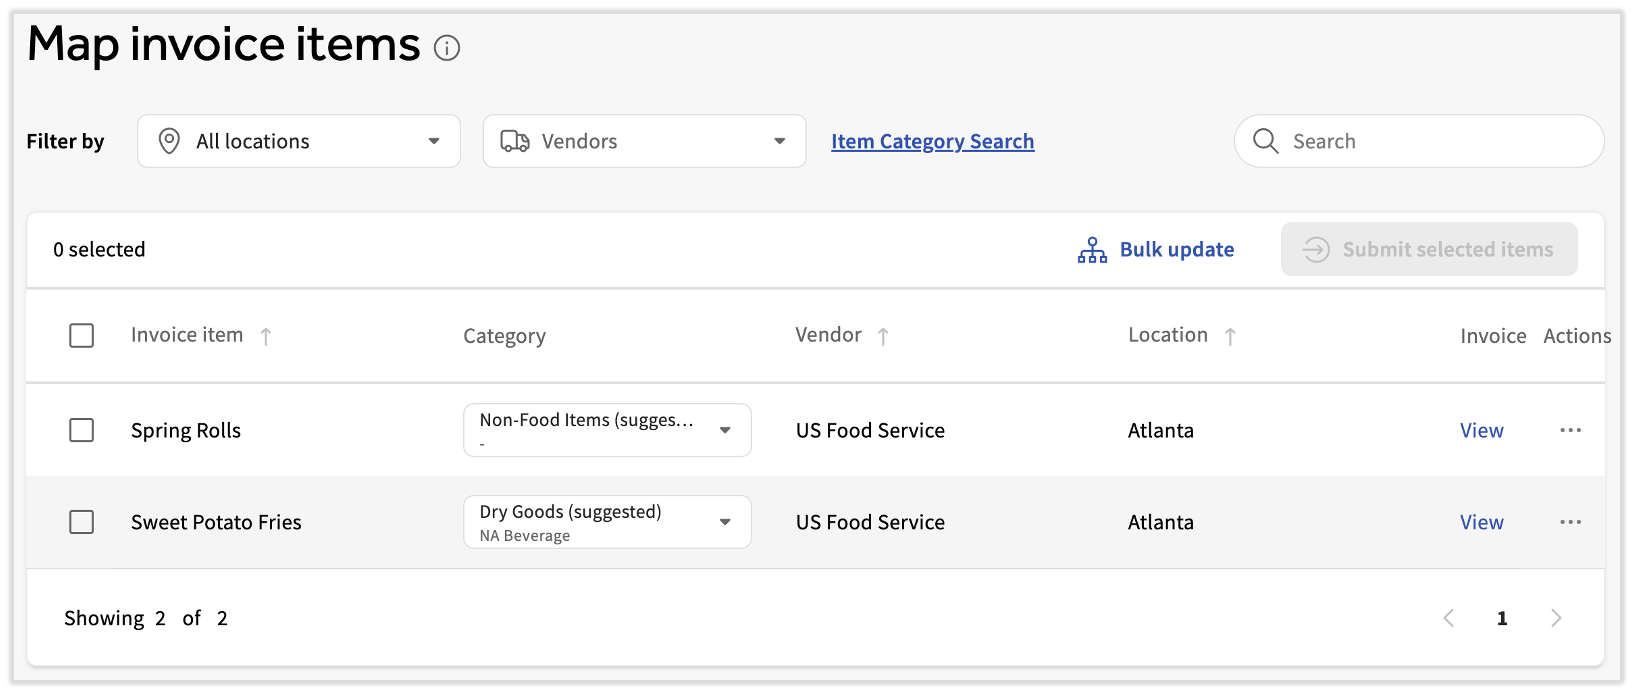The height and width of the screenshot is (696, 1634).
Task: Expand the Vendors filter dropdown
Action: [644, 141]
